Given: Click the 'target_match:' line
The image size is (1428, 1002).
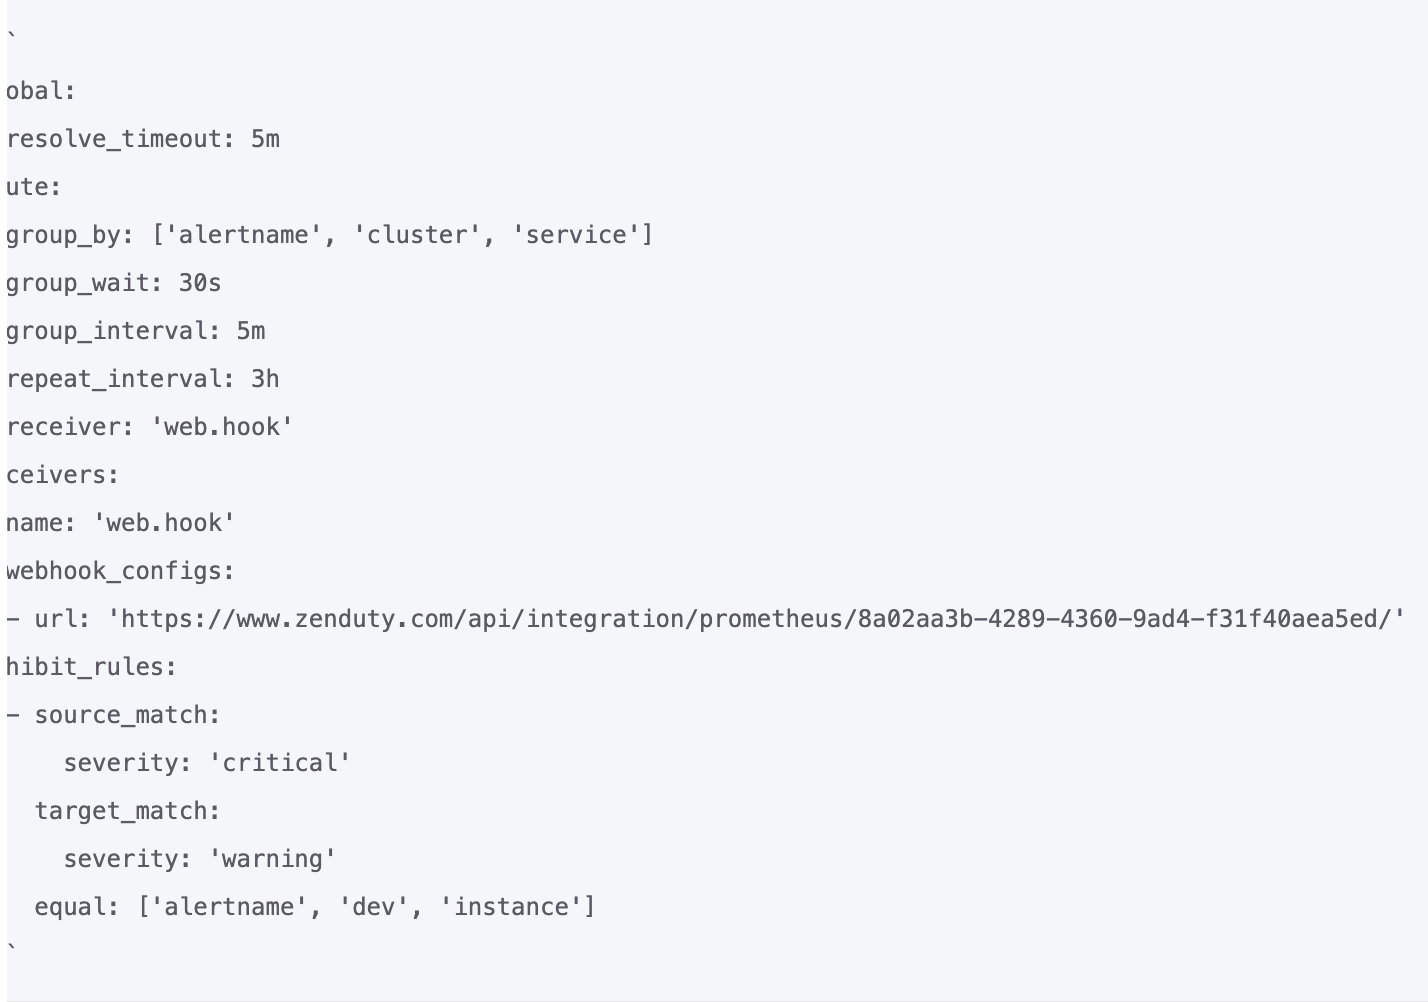Looking at the screenshot, I should click(x=128, y=811).
